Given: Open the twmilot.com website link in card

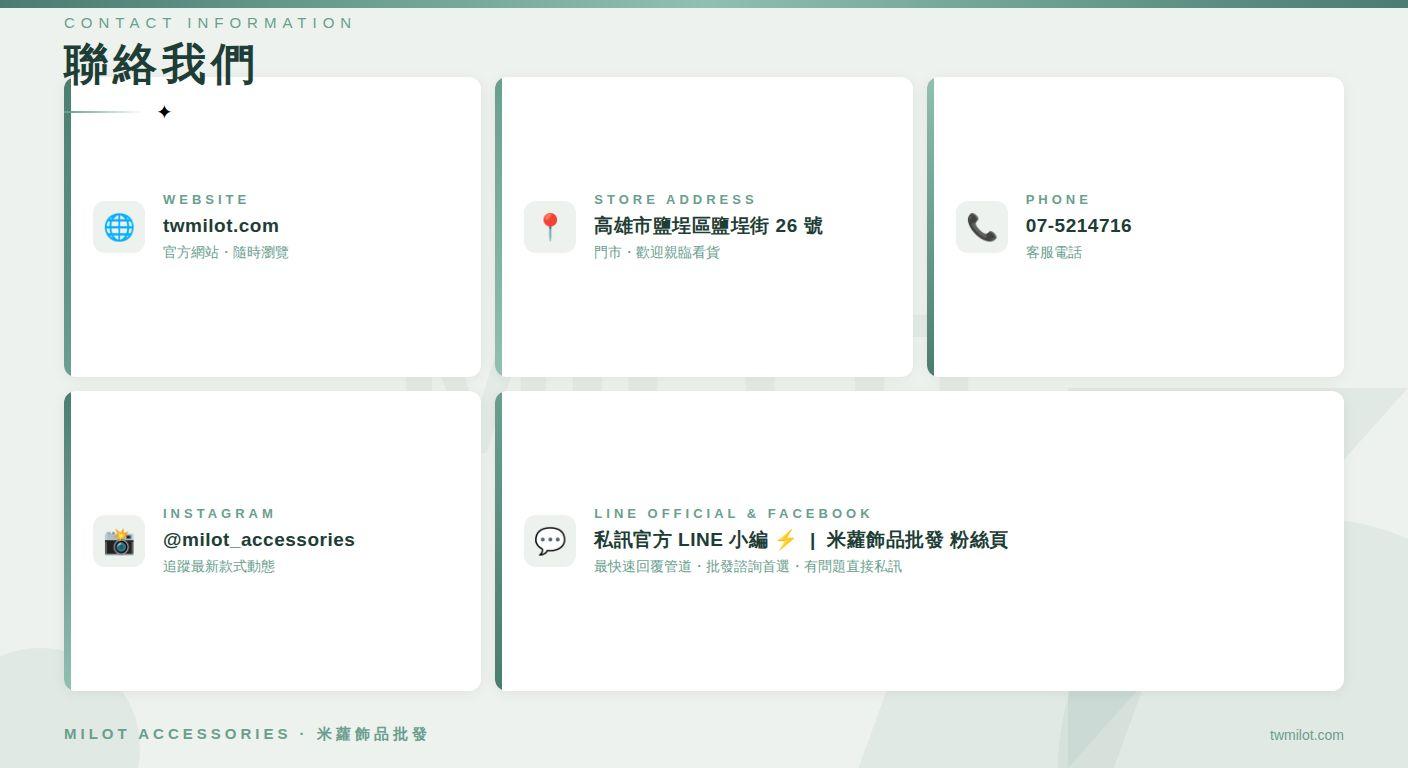Looking at the screenshot, I should 221,226.
